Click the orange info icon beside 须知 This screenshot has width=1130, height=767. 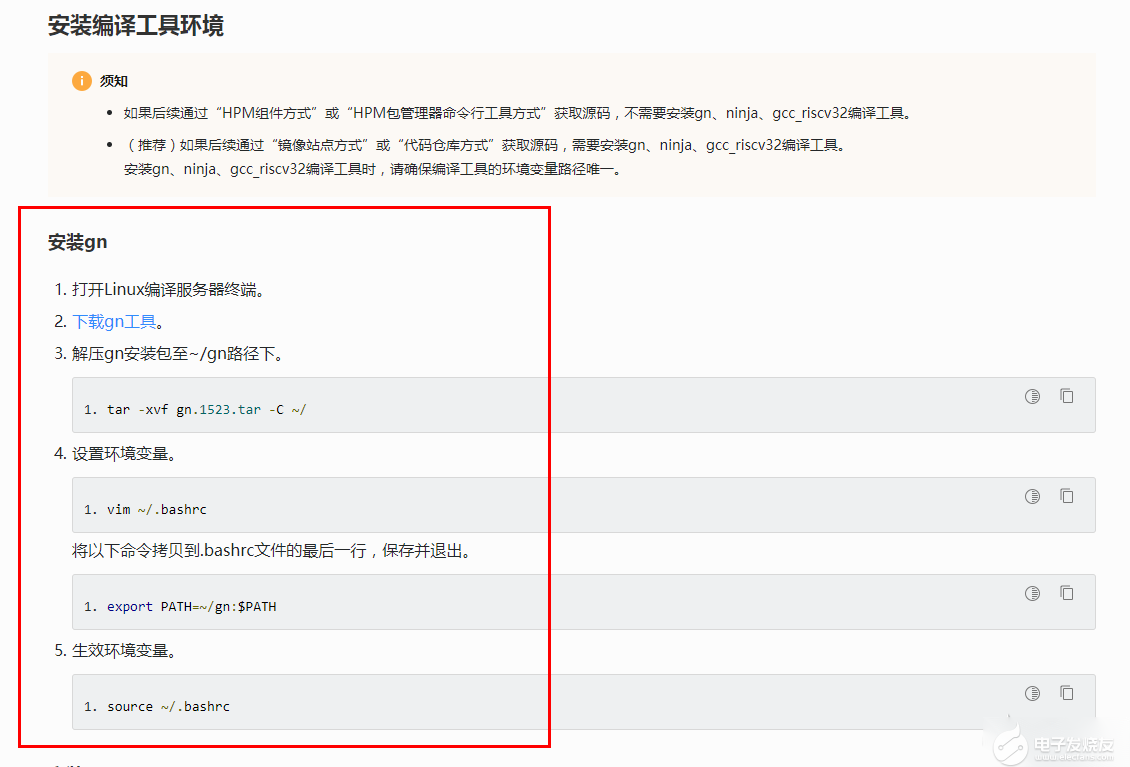tap(81, 81)
